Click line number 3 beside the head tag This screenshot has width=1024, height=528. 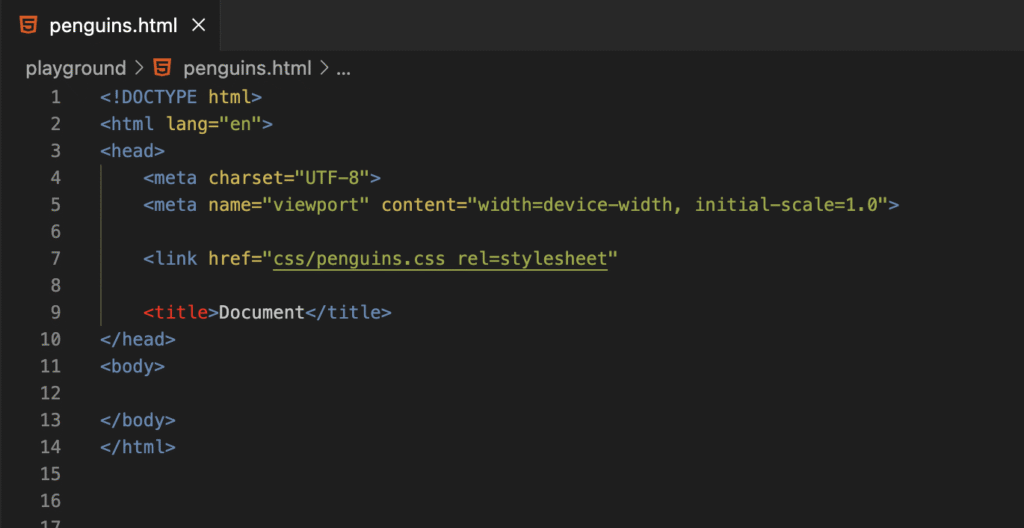click(55, 151)
